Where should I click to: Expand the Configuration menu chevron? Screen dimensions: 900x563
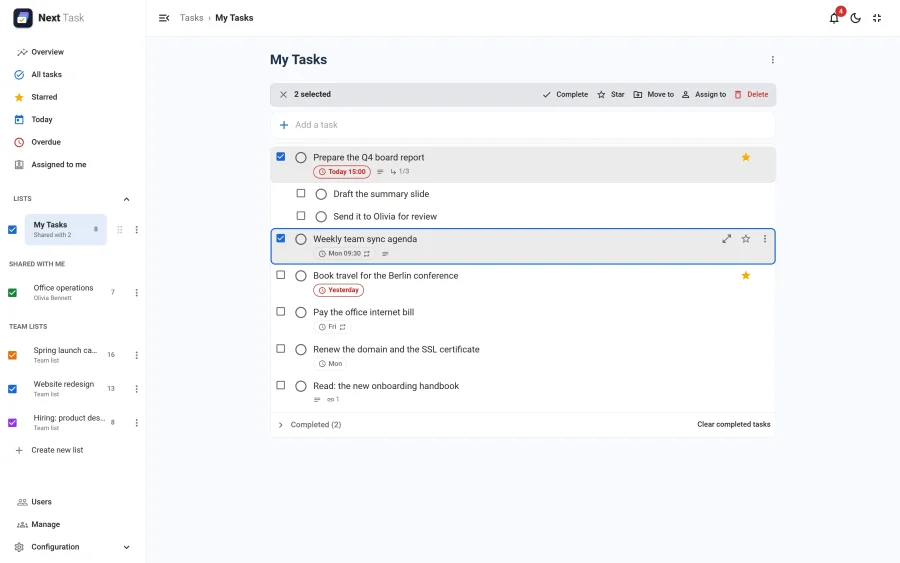(126, 547)
